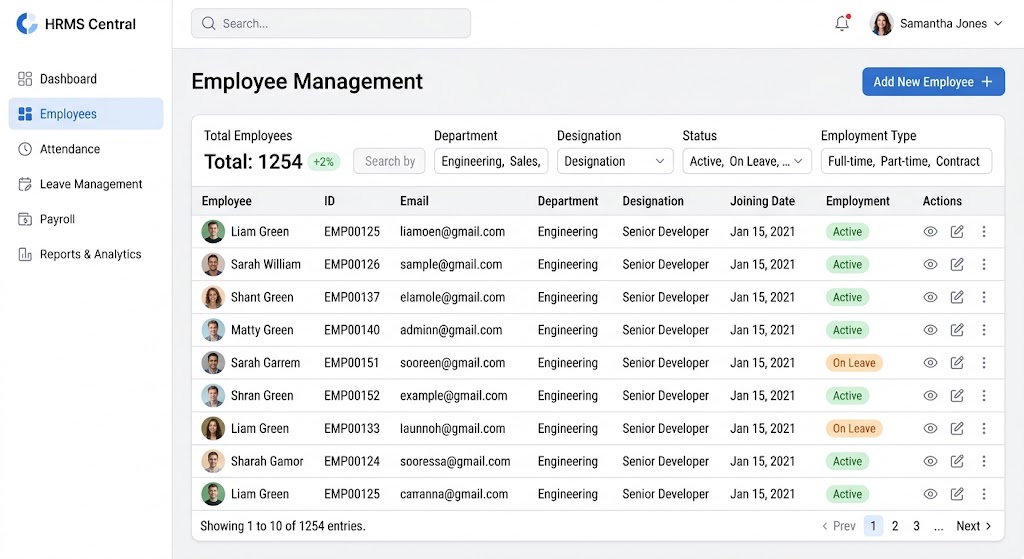This screenshot has width=1024, height=559.
Task: Open the notifications bell
Action: click(x=842, y=24)
